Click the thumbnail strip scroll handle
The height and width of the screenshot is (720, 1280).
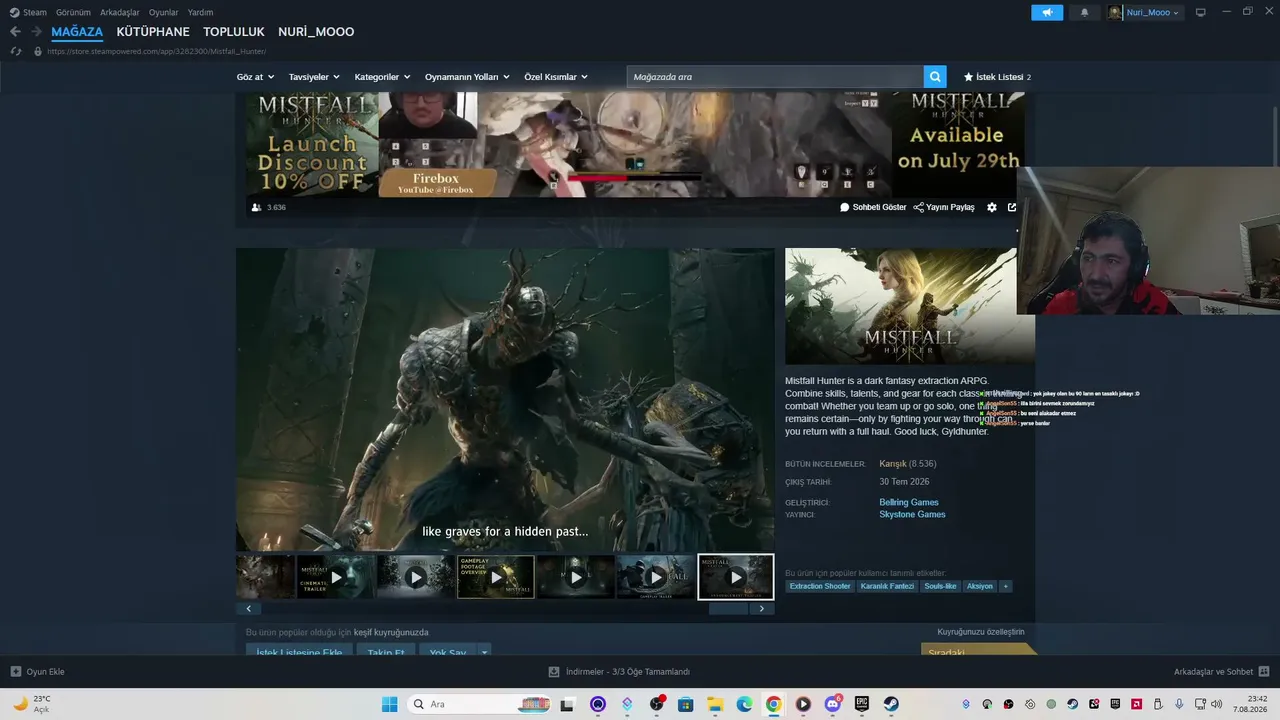728,608
